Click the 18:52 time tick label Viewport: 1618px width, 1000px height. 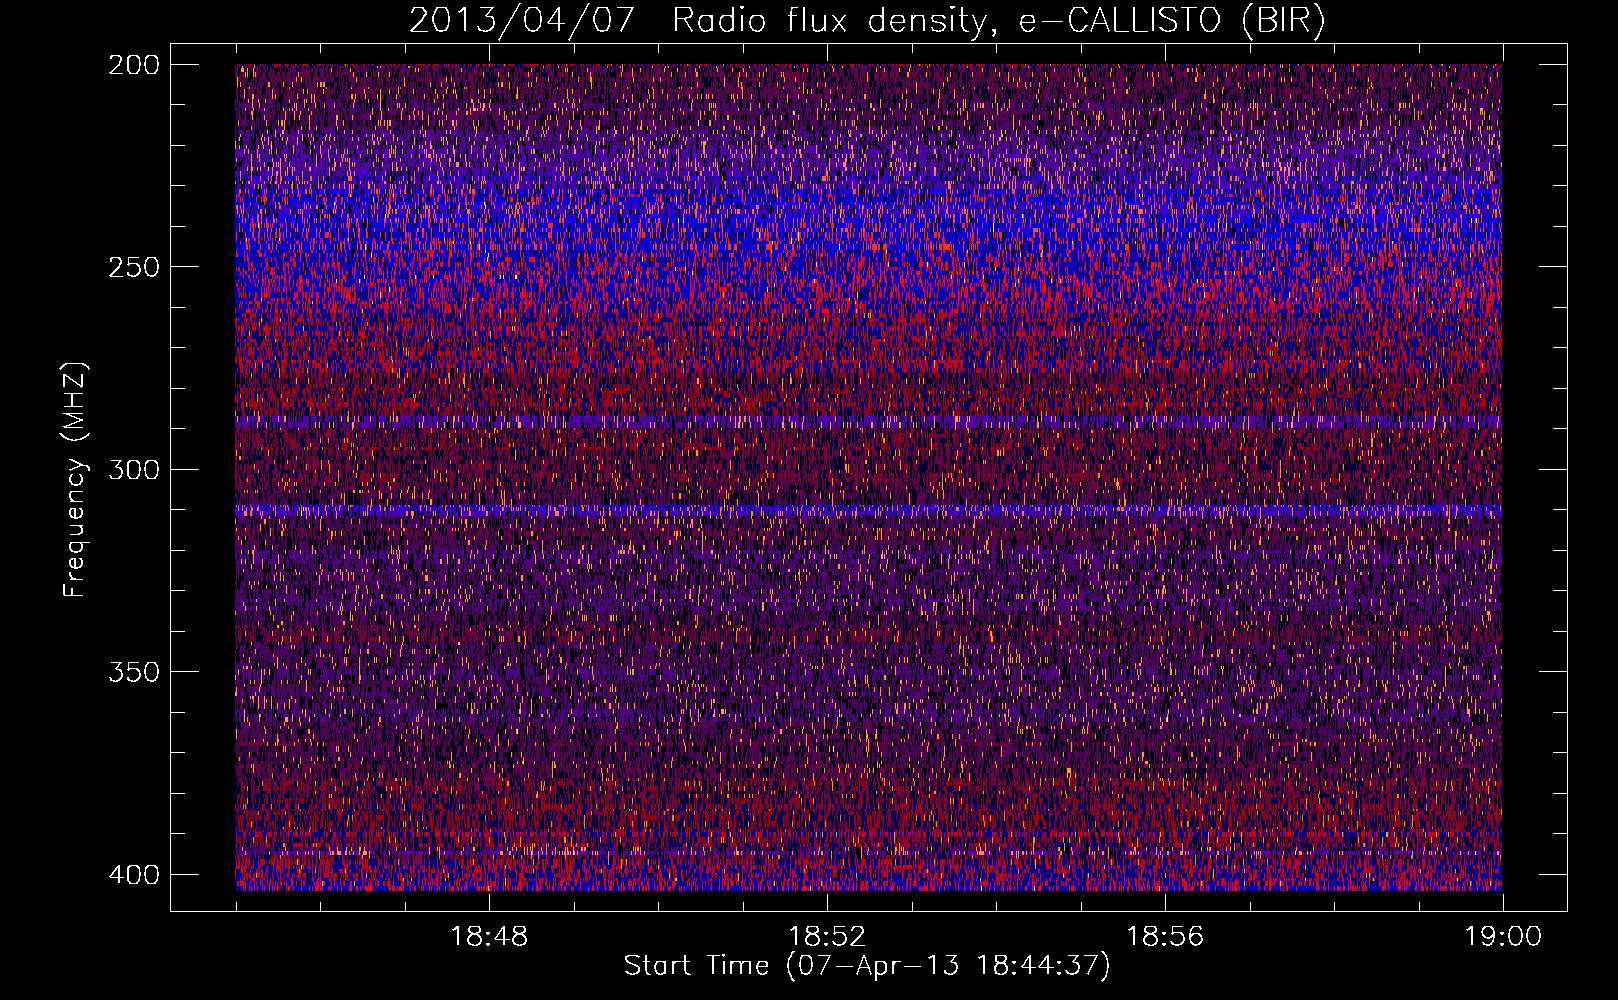(827, 937)
